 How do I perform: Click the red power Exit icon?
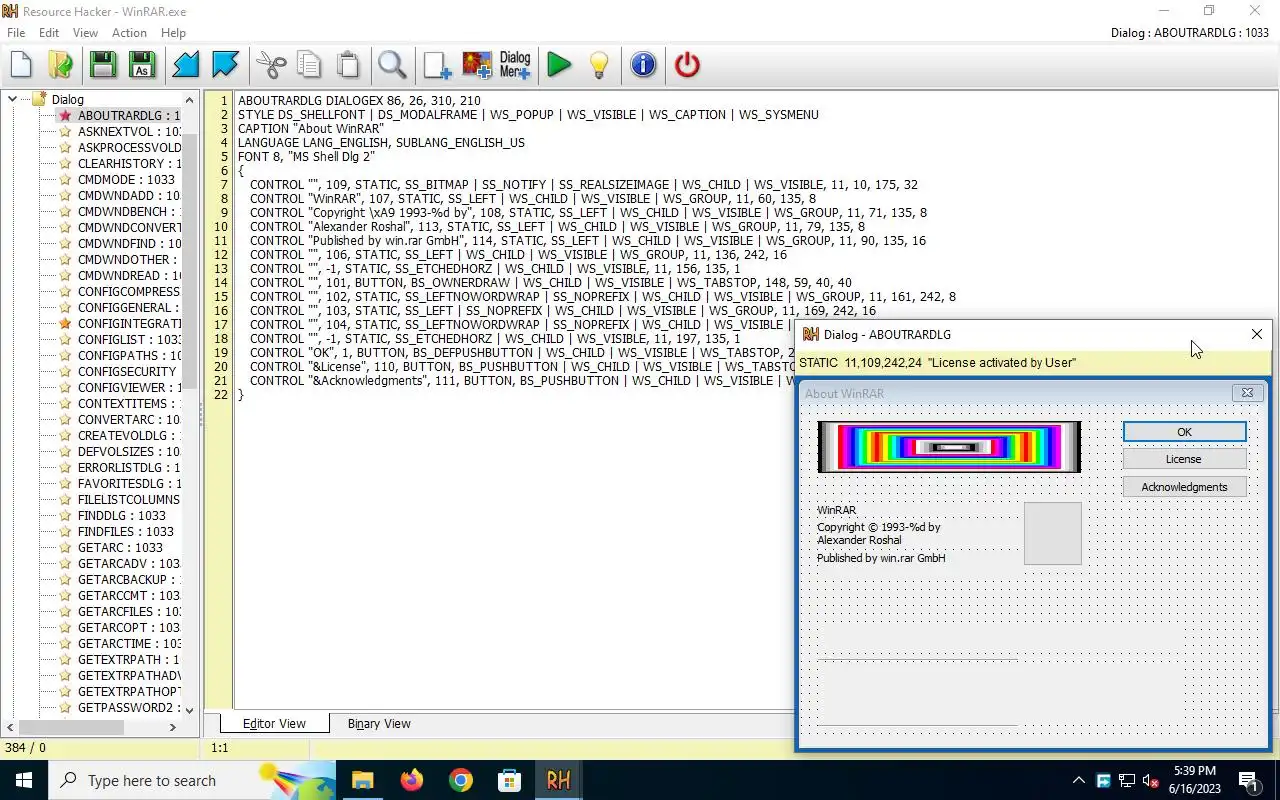pyautogui.click(x=687, y=65)
